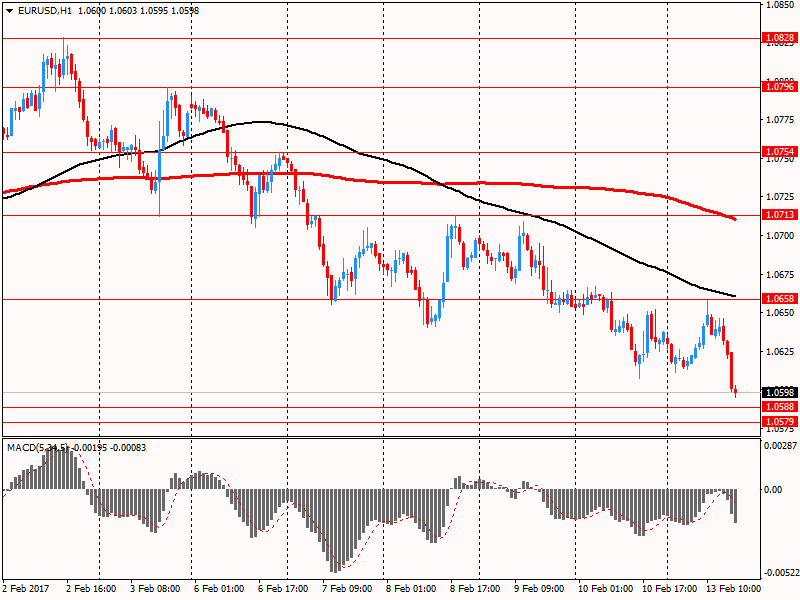Click the 1.0754 red price level label
800x600 pixels.
[780, 152]
